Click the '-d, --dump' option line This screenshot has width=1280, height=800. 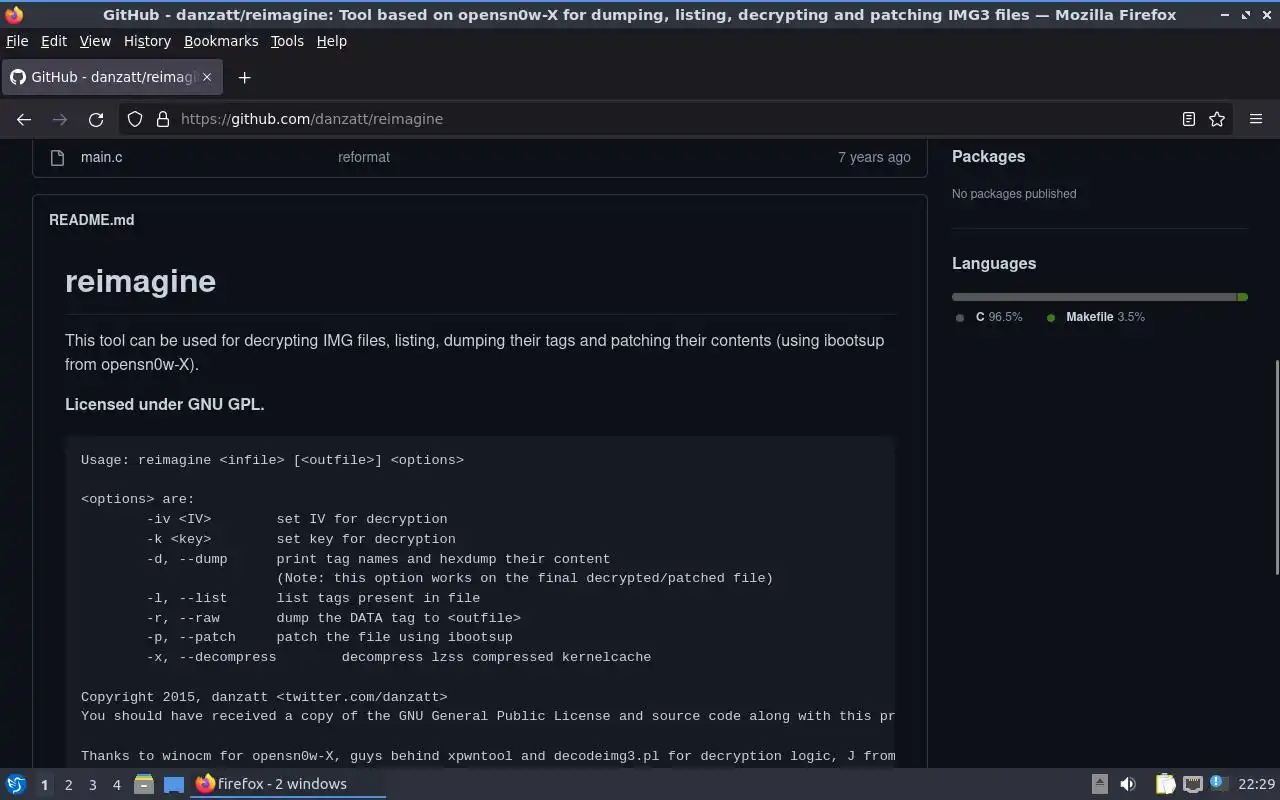[x=378, y=559]
